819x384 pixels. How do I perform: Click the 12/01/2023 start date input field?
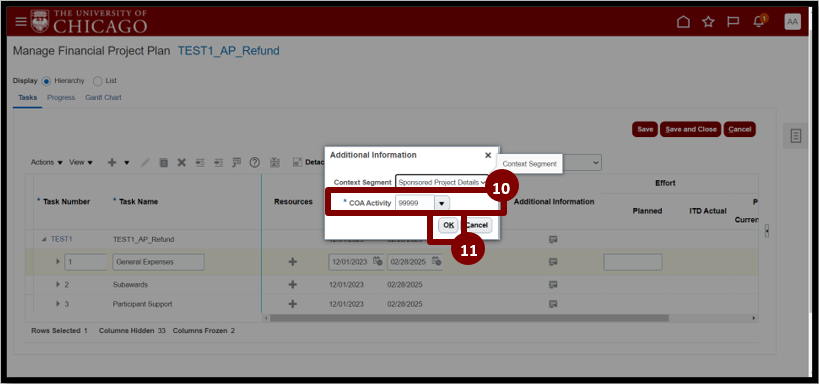(x=350, y=262)
